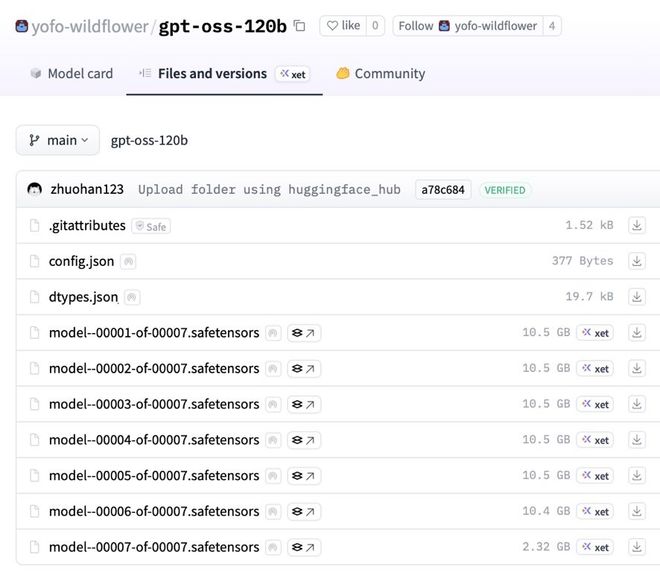Open safetensors viewer for model--00003-of-00007
Image resolution: width=660 pixels, height=585 pixels.
coord(304,404)
